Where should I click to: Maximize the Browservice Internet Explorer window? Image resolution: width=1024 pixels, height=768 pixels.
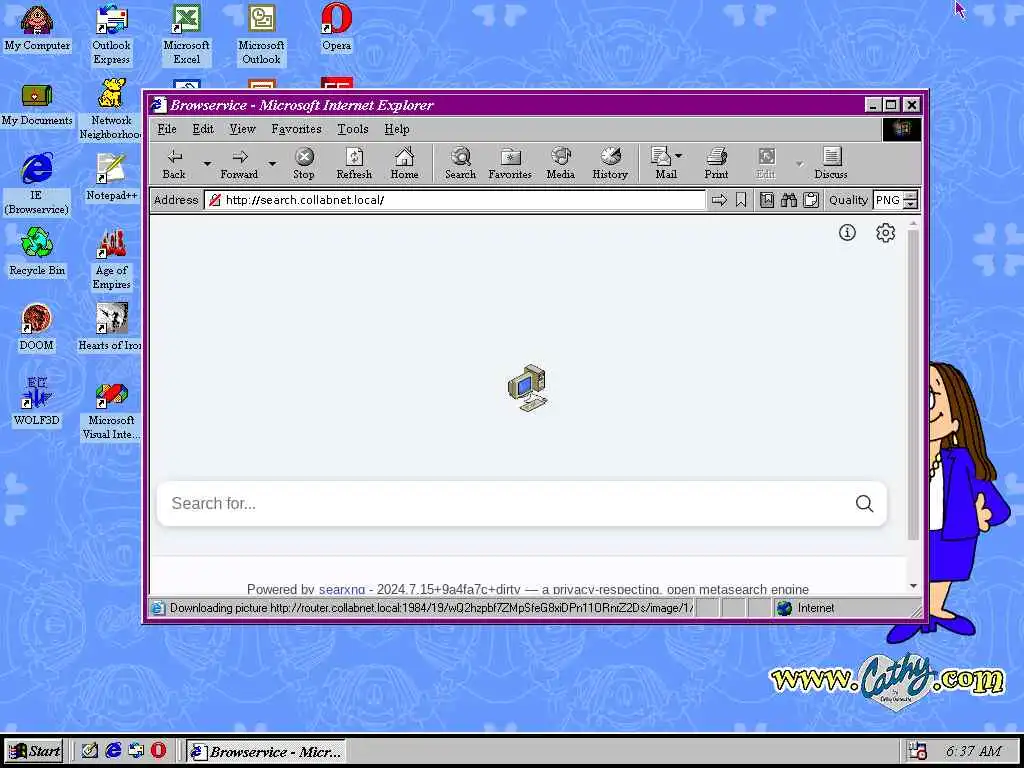click(891, 104)
